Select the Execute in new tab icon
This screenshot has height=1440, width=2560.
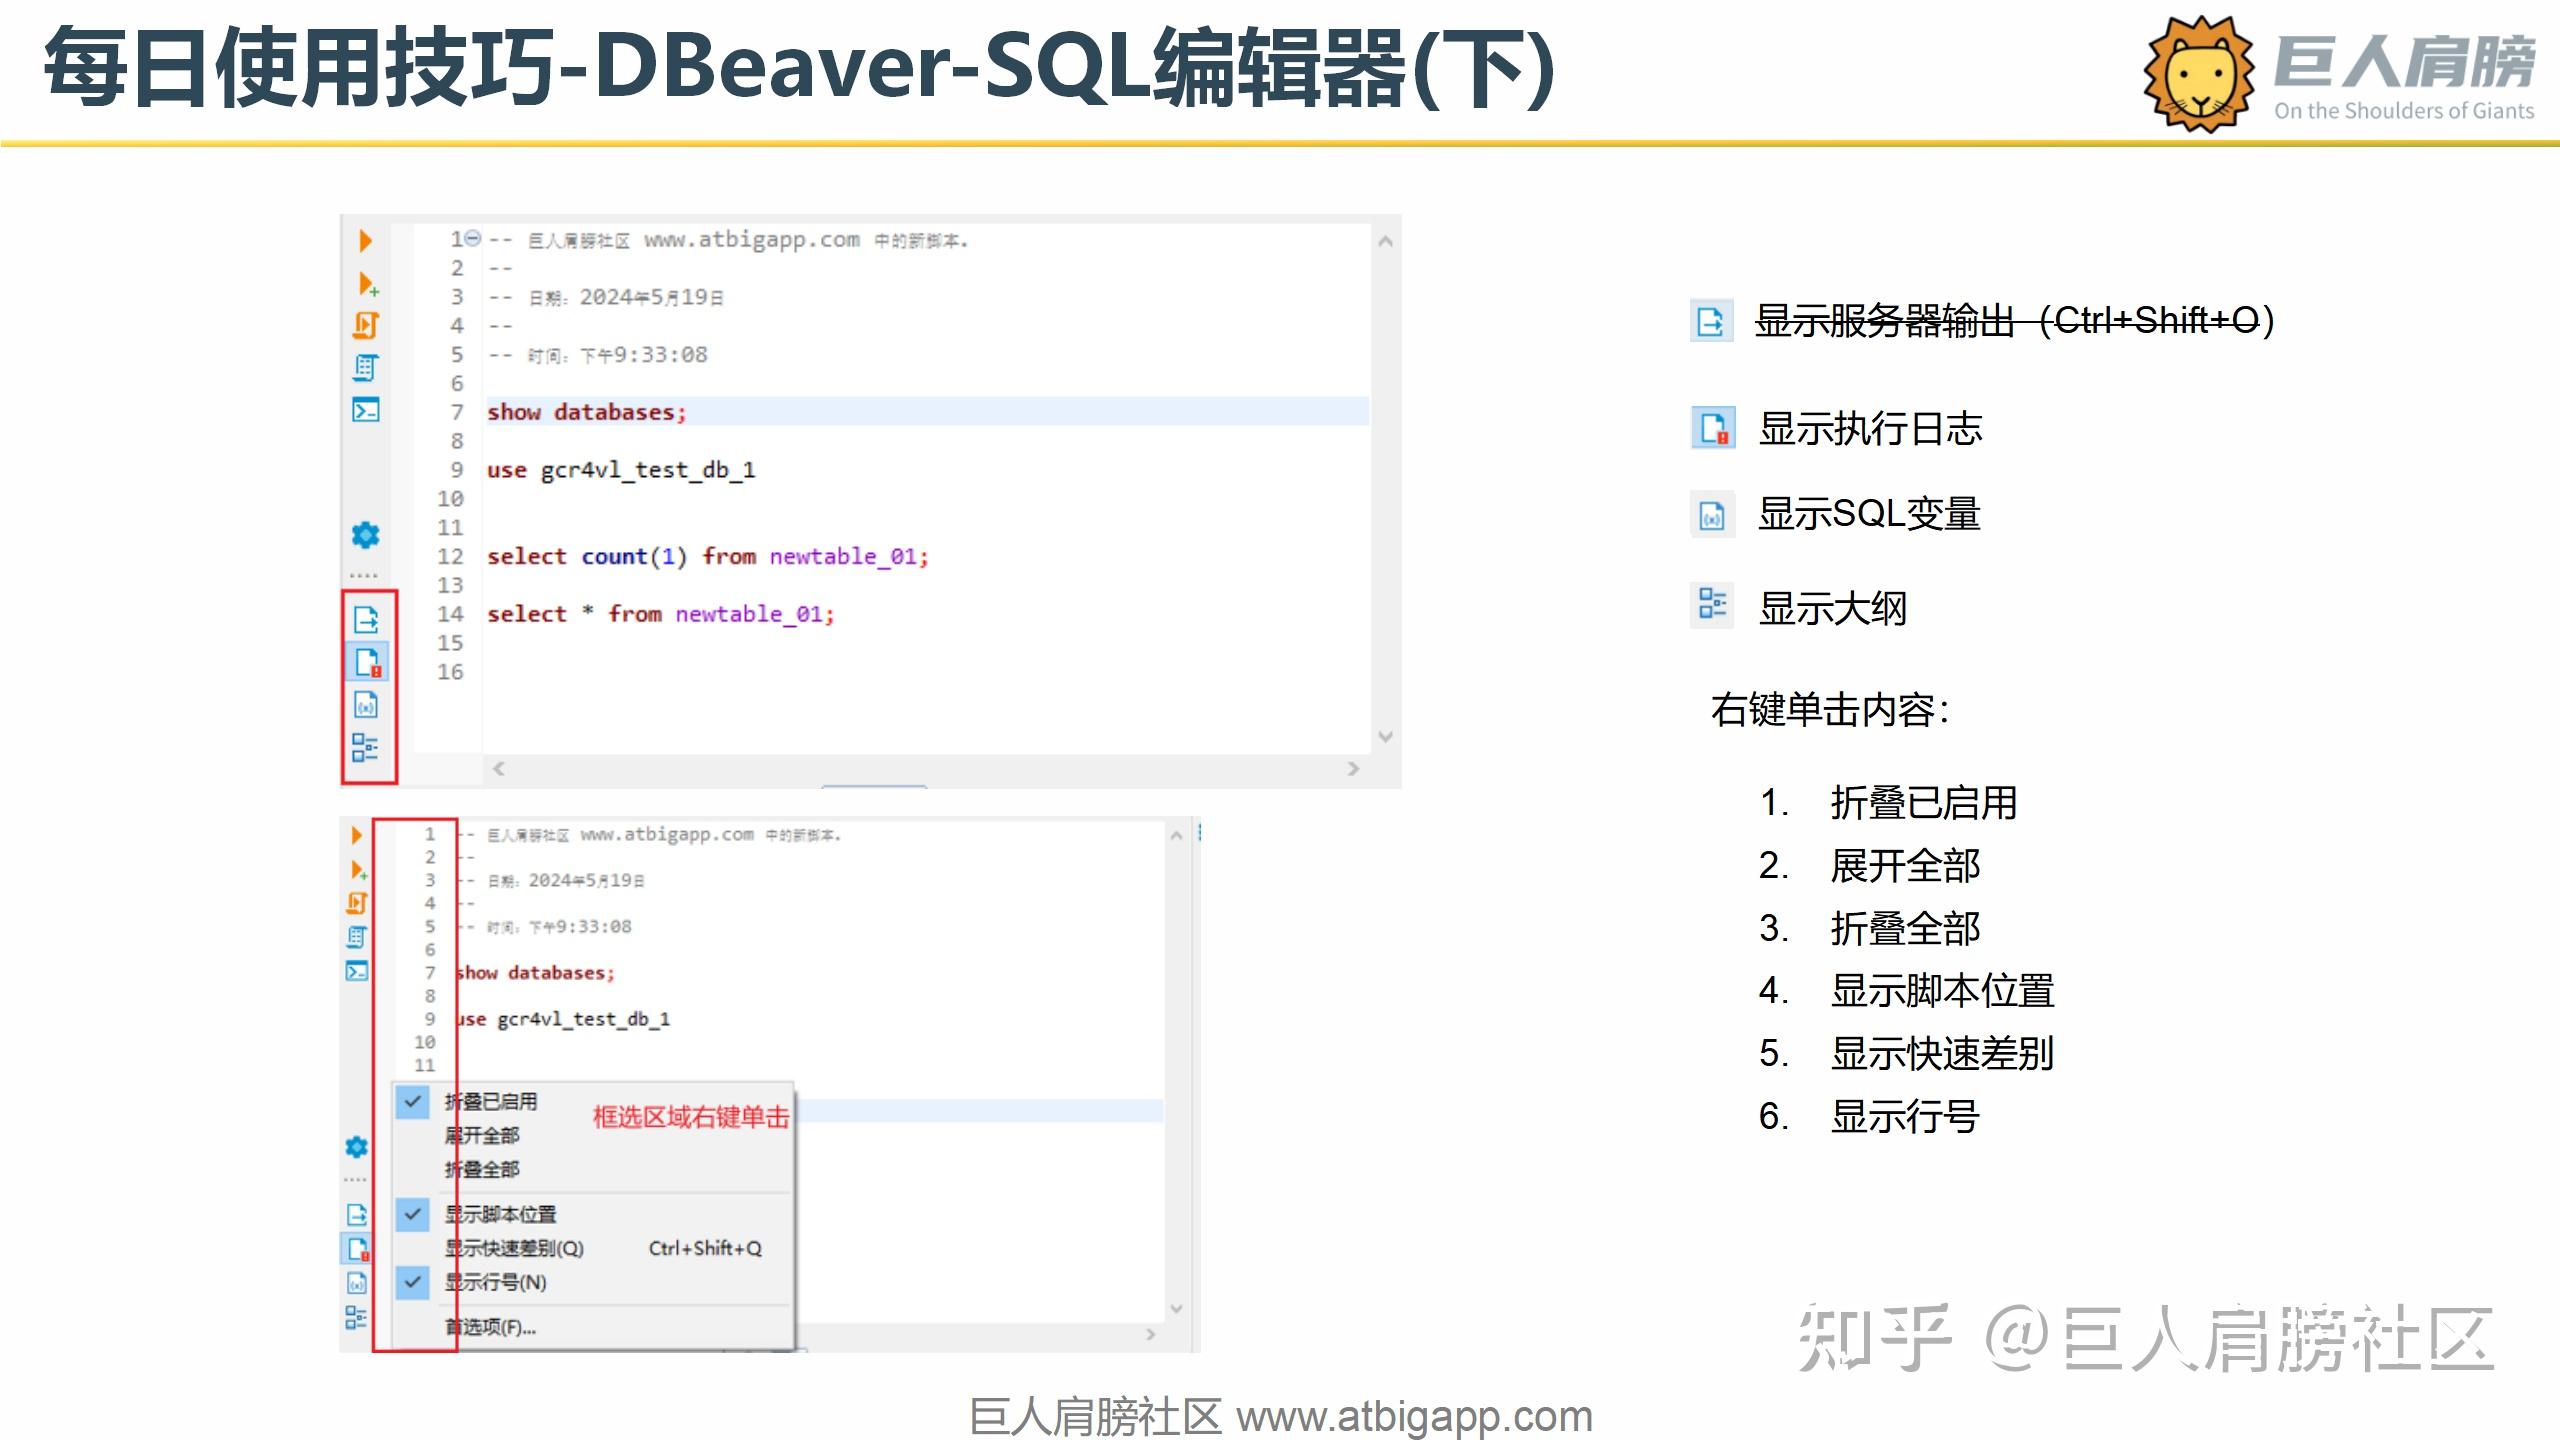coord(366,285)
